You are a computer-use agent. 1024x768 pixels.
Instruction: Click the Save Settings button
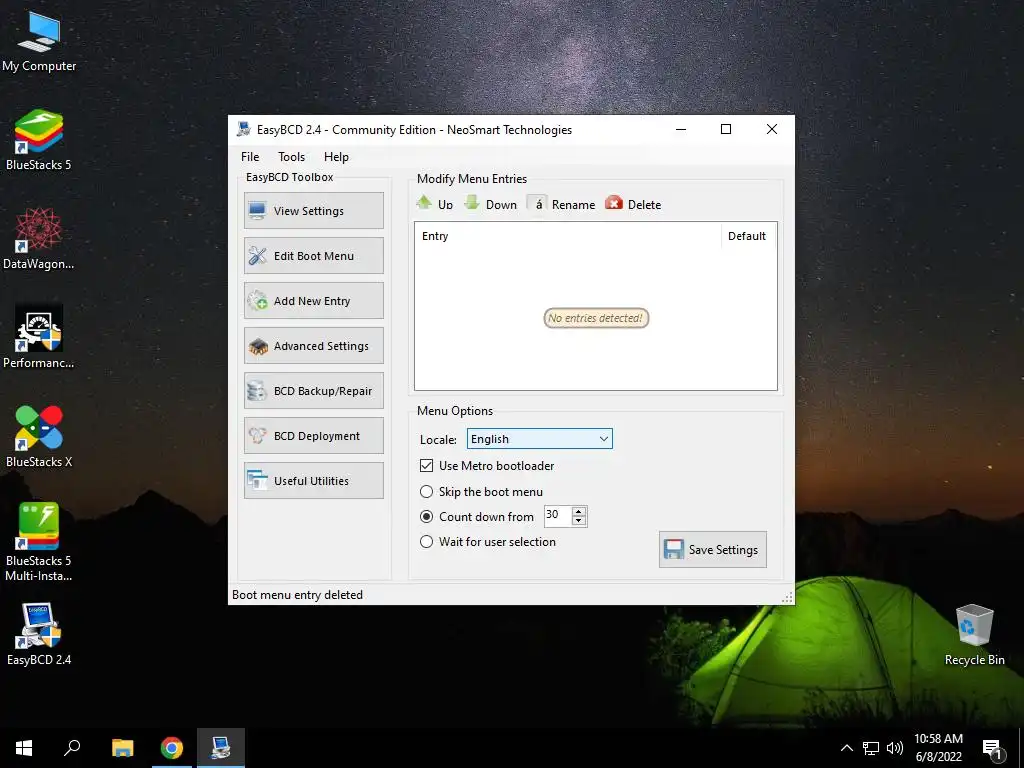(712, 549)
